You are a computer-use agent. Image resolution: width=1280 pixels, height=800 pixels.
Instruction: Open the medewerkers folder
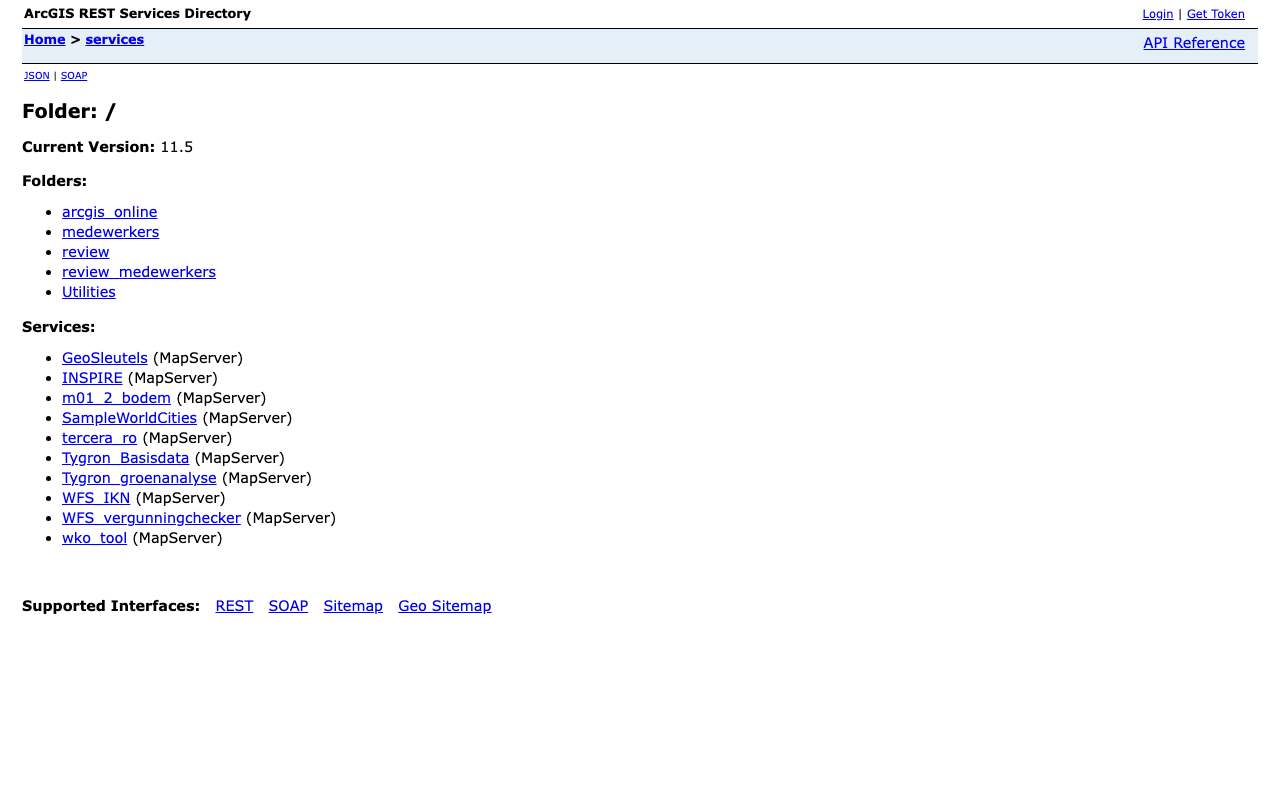[110, 232]
